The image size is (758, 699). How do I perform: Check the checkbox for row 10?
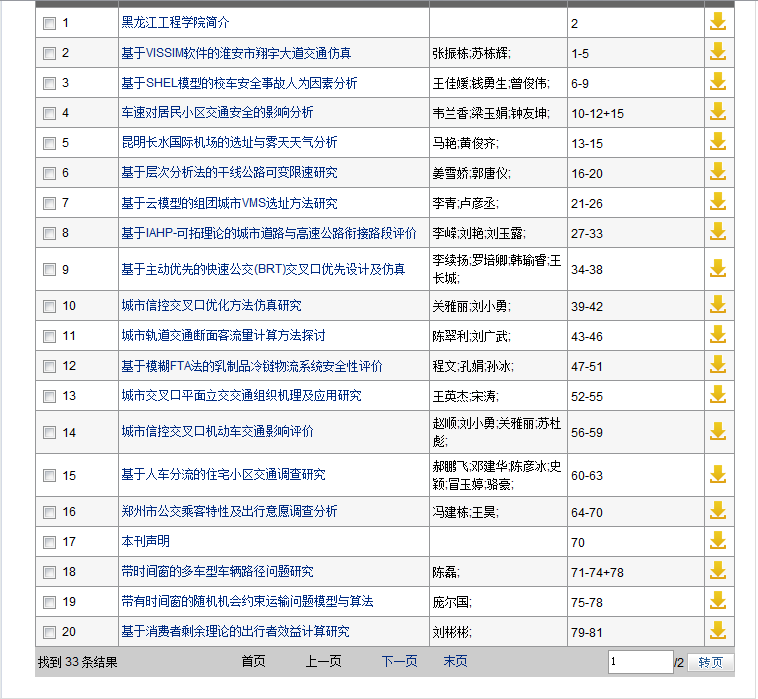(49, 306)
